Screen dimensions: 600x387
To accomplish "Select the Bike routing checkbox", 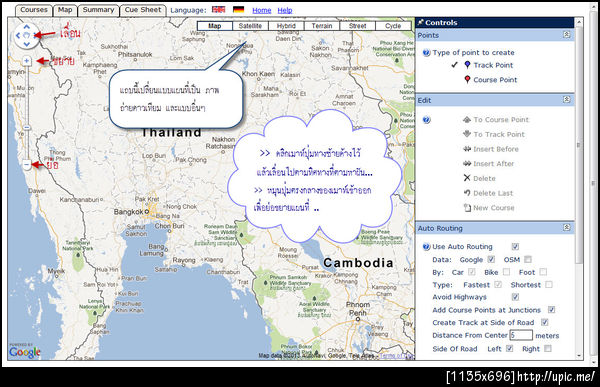I will [506, 272].
